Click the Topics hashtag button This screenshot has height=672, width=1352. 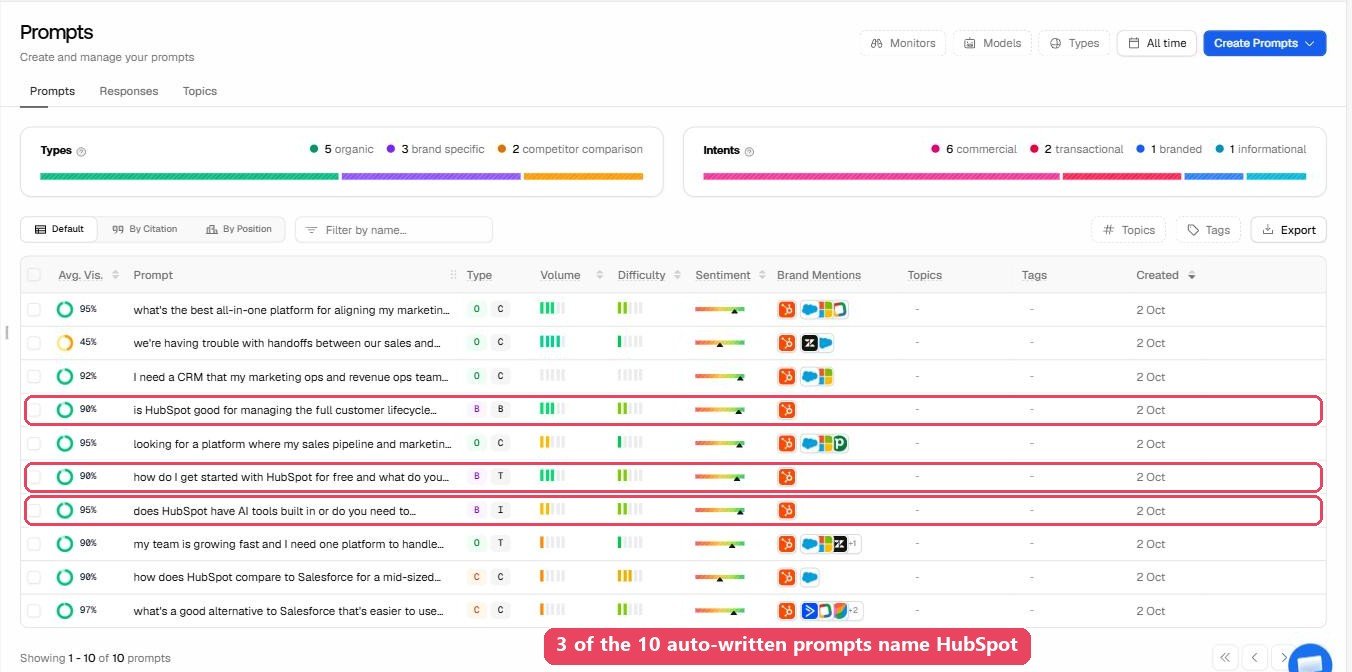(1129, 230)
